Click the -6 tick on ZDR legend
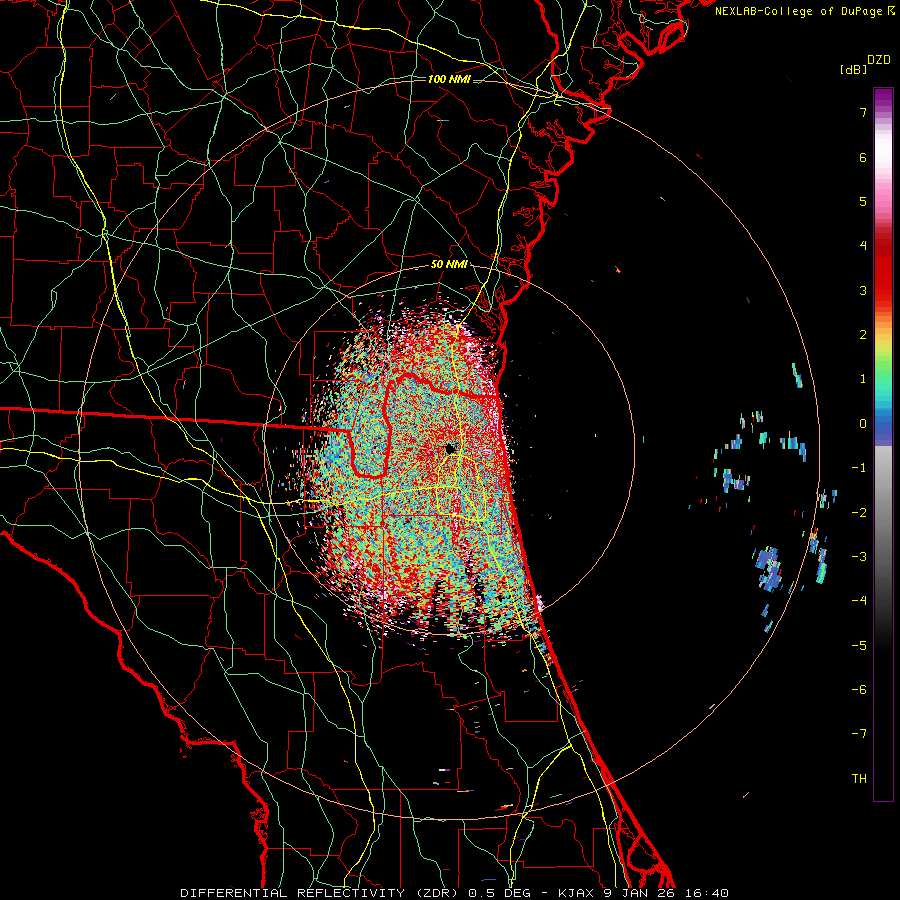The width and height of the screenshot is (900, 900). 859,690
